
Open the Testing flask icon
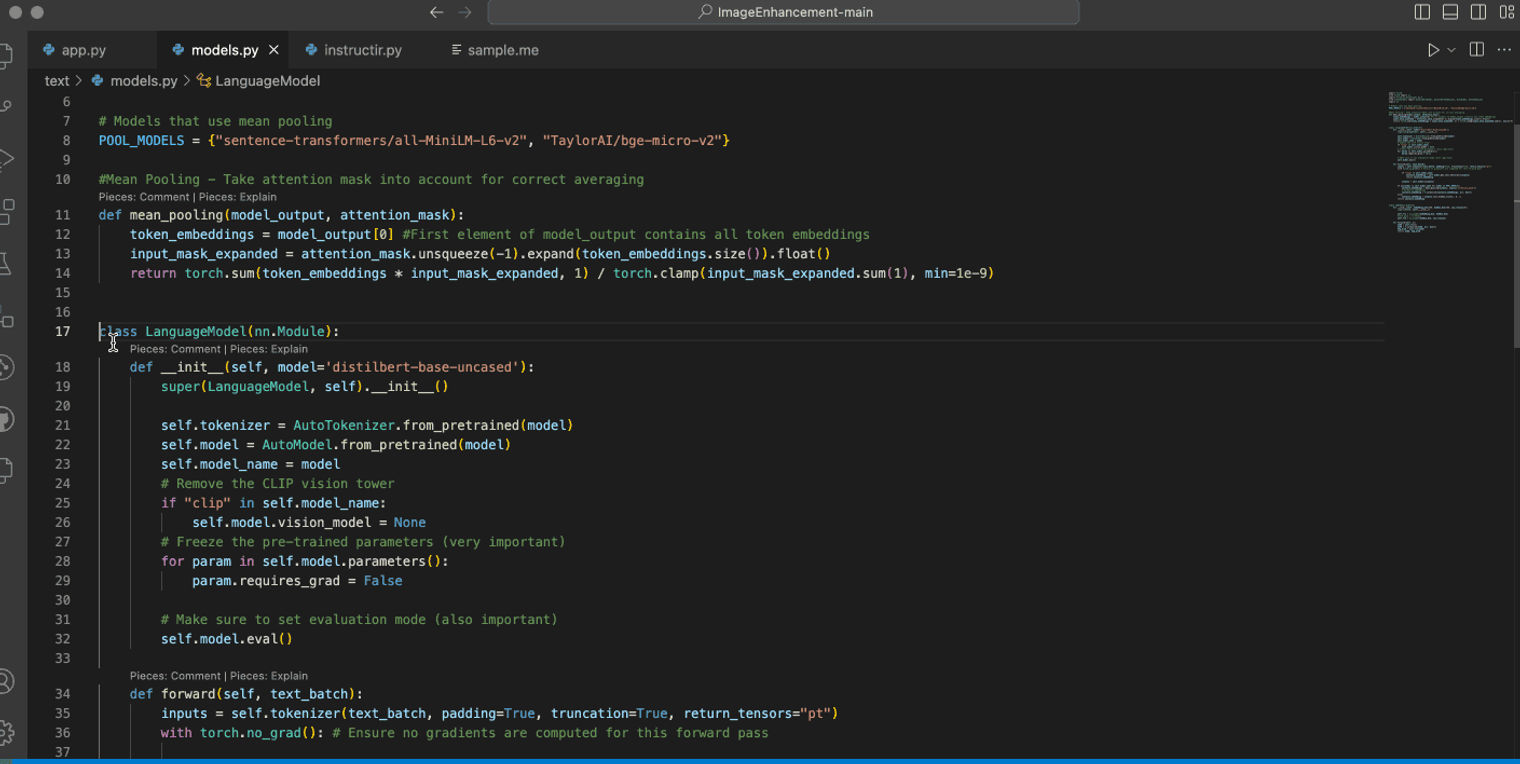click(6, 263)
